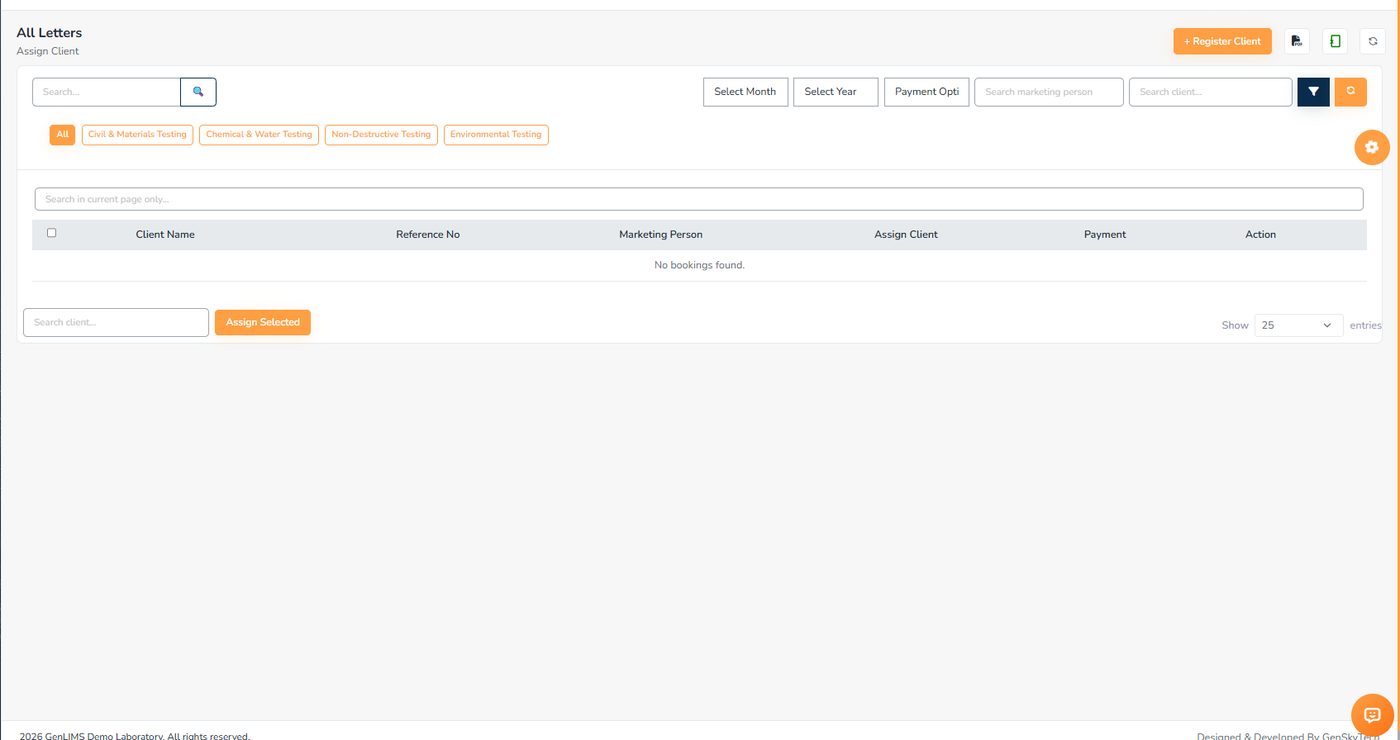
Task: Export the list as PDF
Action: pos(1297,41)
